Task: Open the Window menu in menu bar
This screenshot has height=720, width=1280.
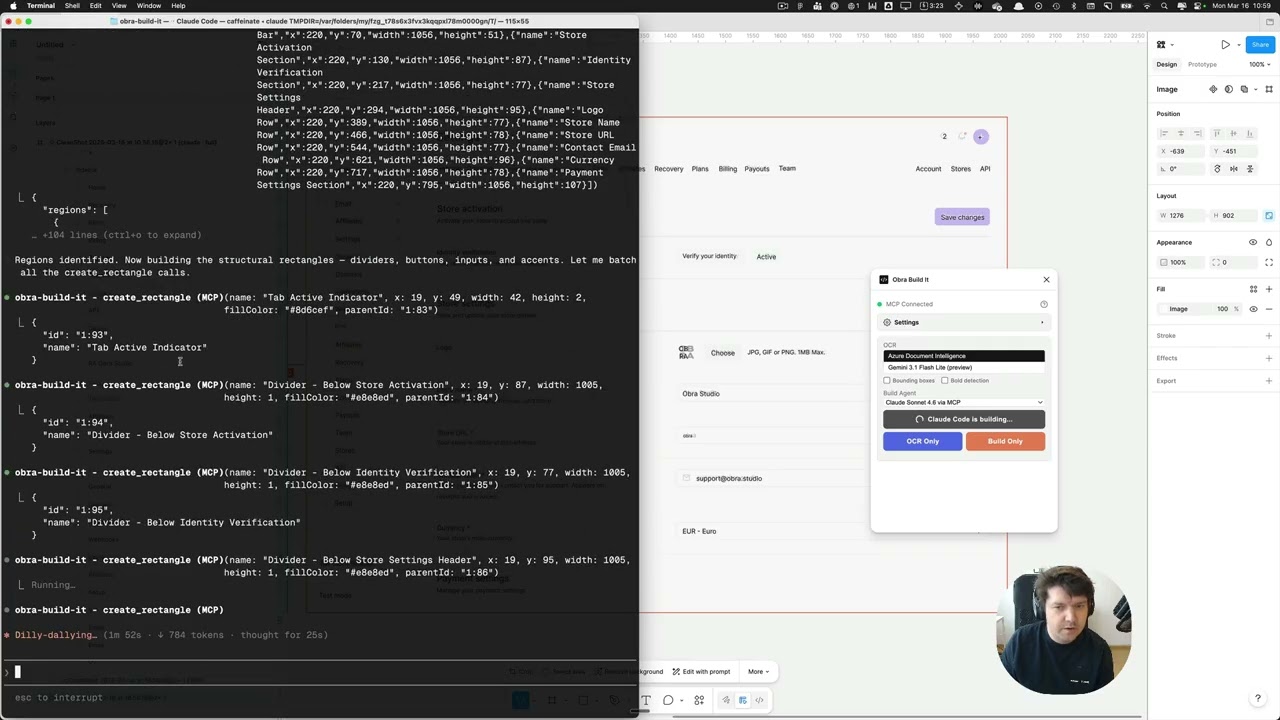Action: [149, 6]
